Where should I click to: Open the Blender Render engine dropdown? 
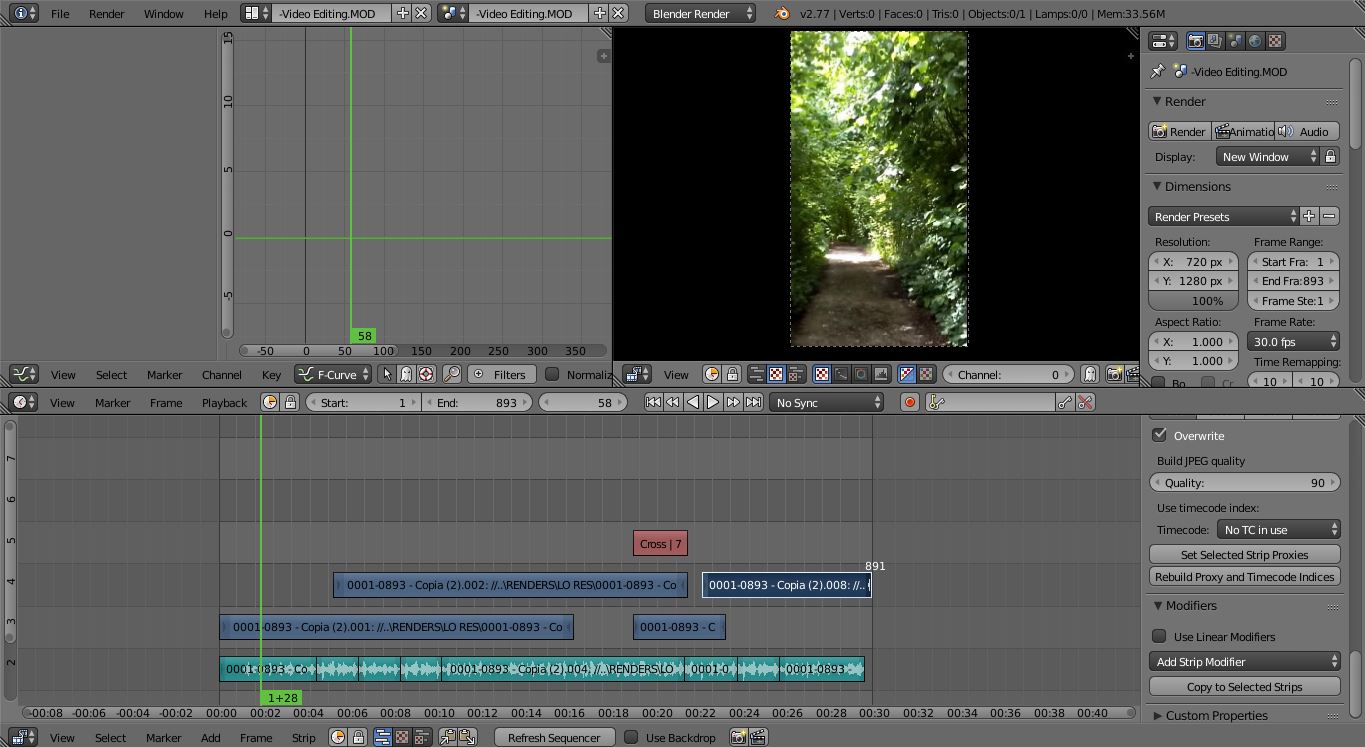point(700,13)
